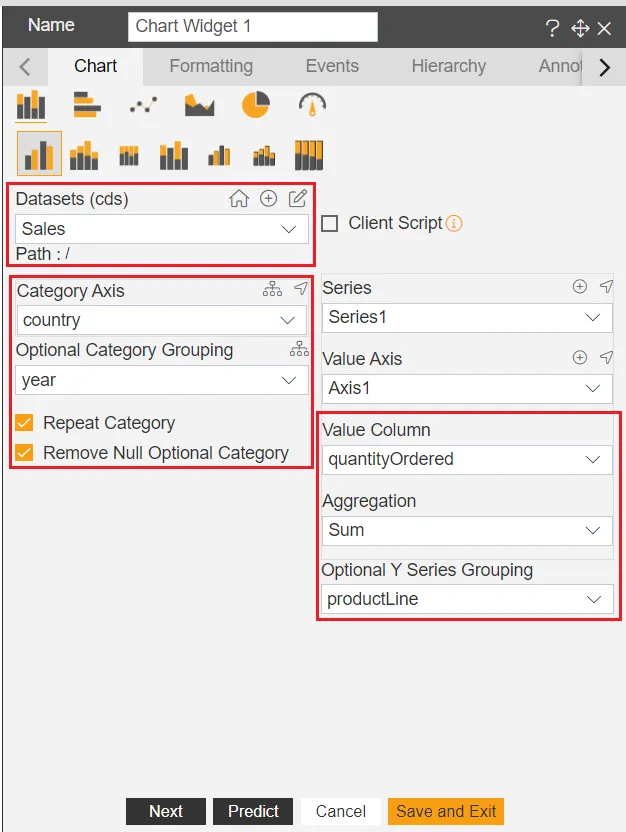Click the help question mark icon

[552, 28]
